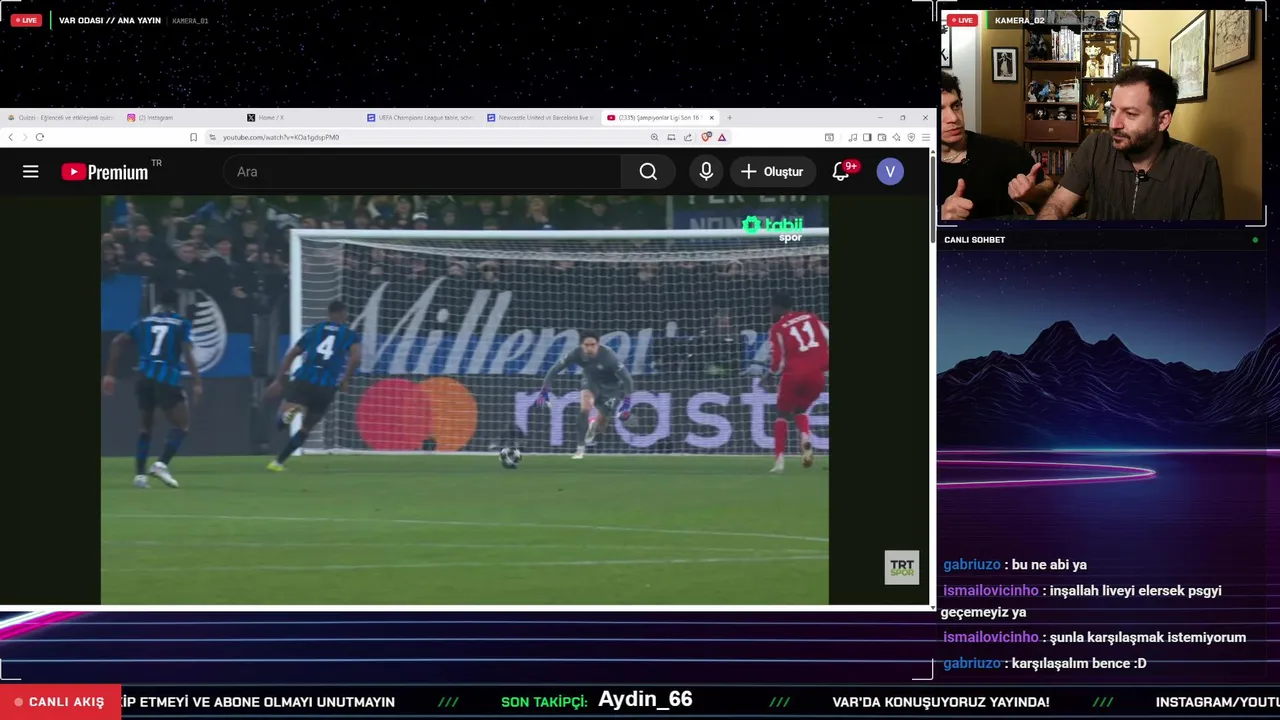Click chat username ismailovicinho on psgyi message
Viewport: 1280px width, 720px height.
pyautogui.click(x=990, y=591)
